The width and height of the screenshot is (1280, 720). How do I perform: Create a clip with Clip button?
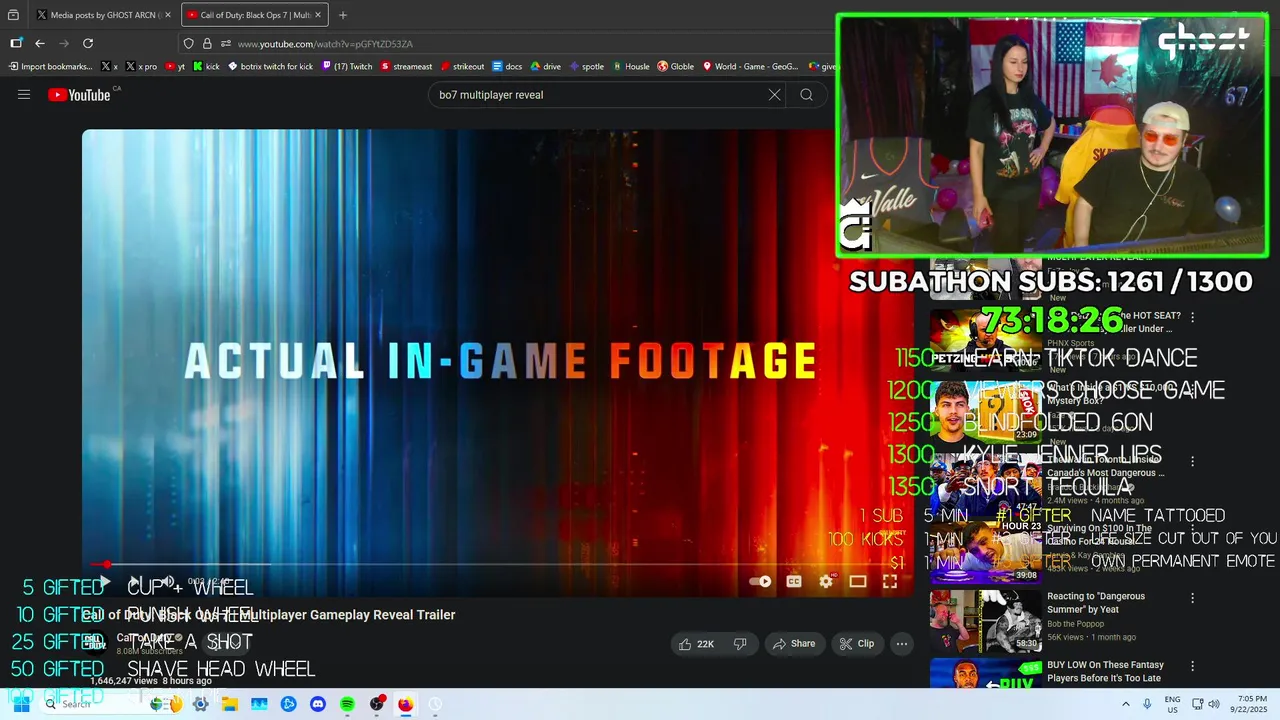[856, 644]
